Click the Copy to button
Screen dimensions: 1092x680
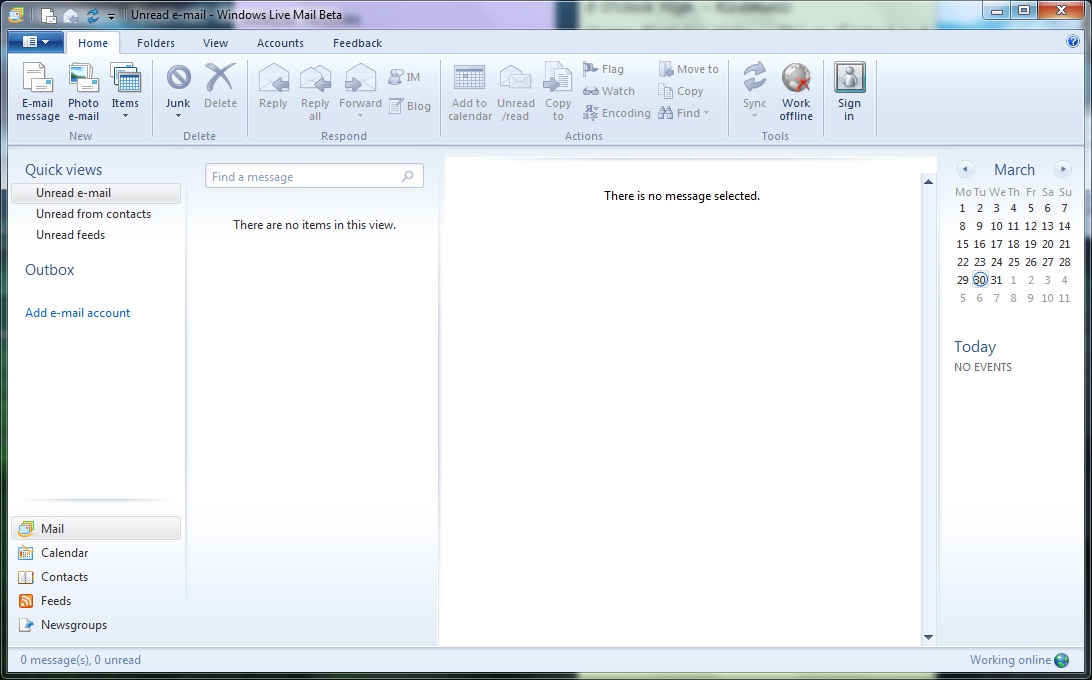(x=558, y=92)
